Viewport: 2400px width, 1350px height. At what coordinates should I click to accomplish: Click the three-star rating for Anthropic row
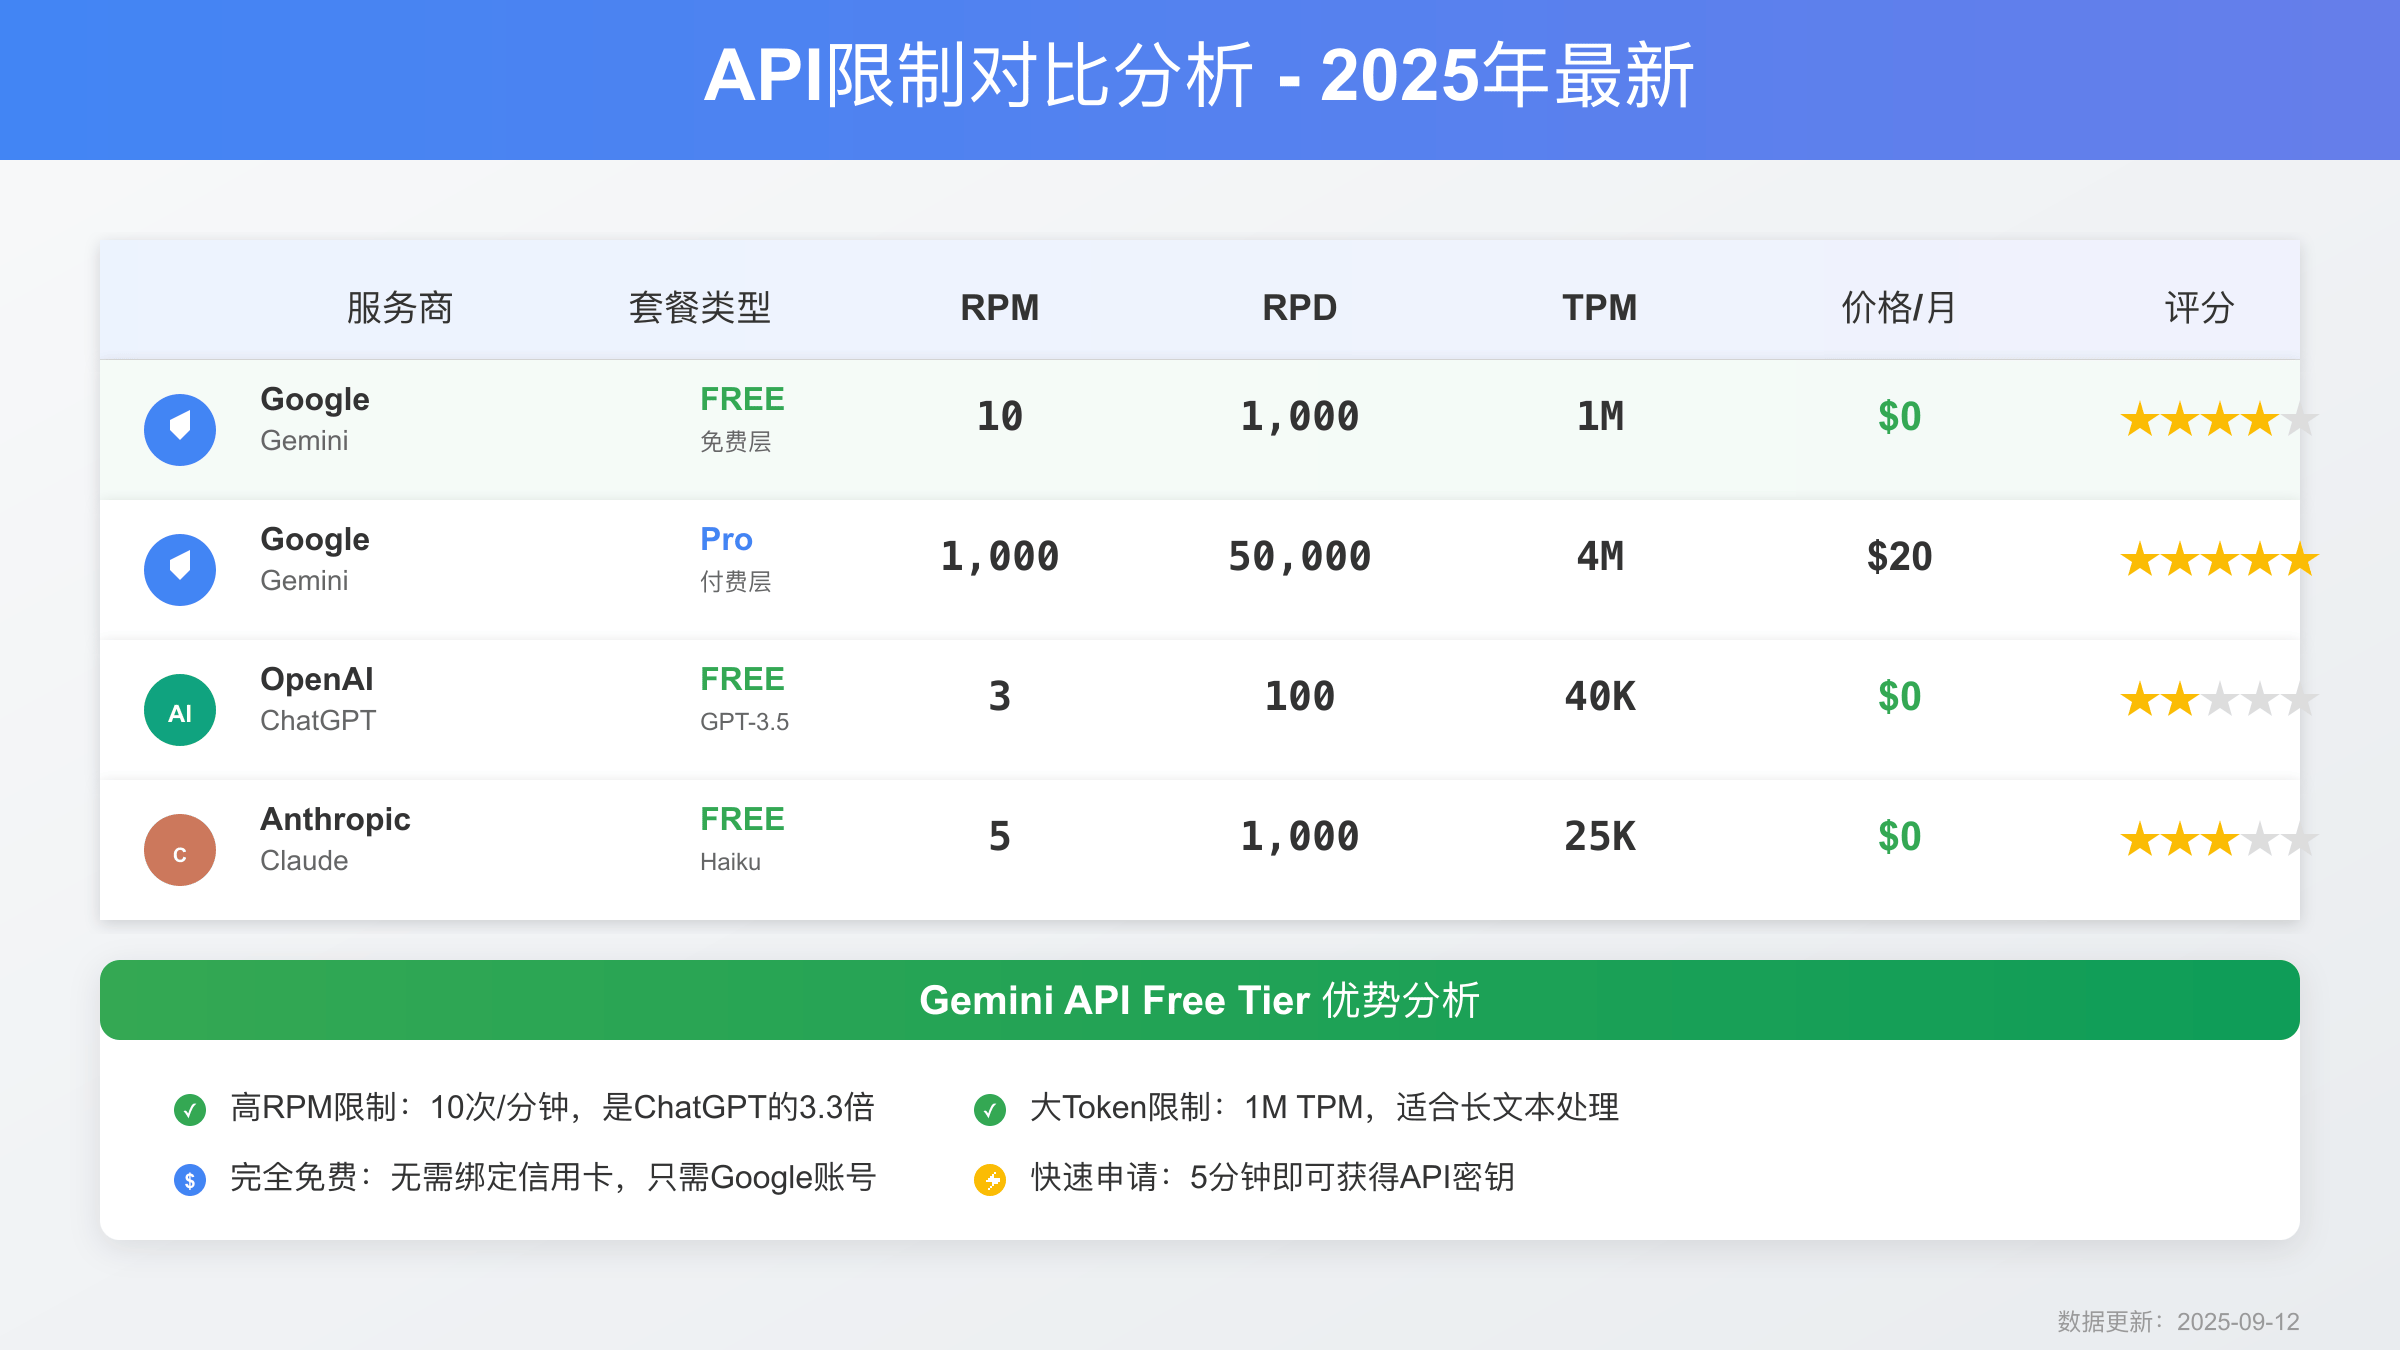[x=2219, y=839]
